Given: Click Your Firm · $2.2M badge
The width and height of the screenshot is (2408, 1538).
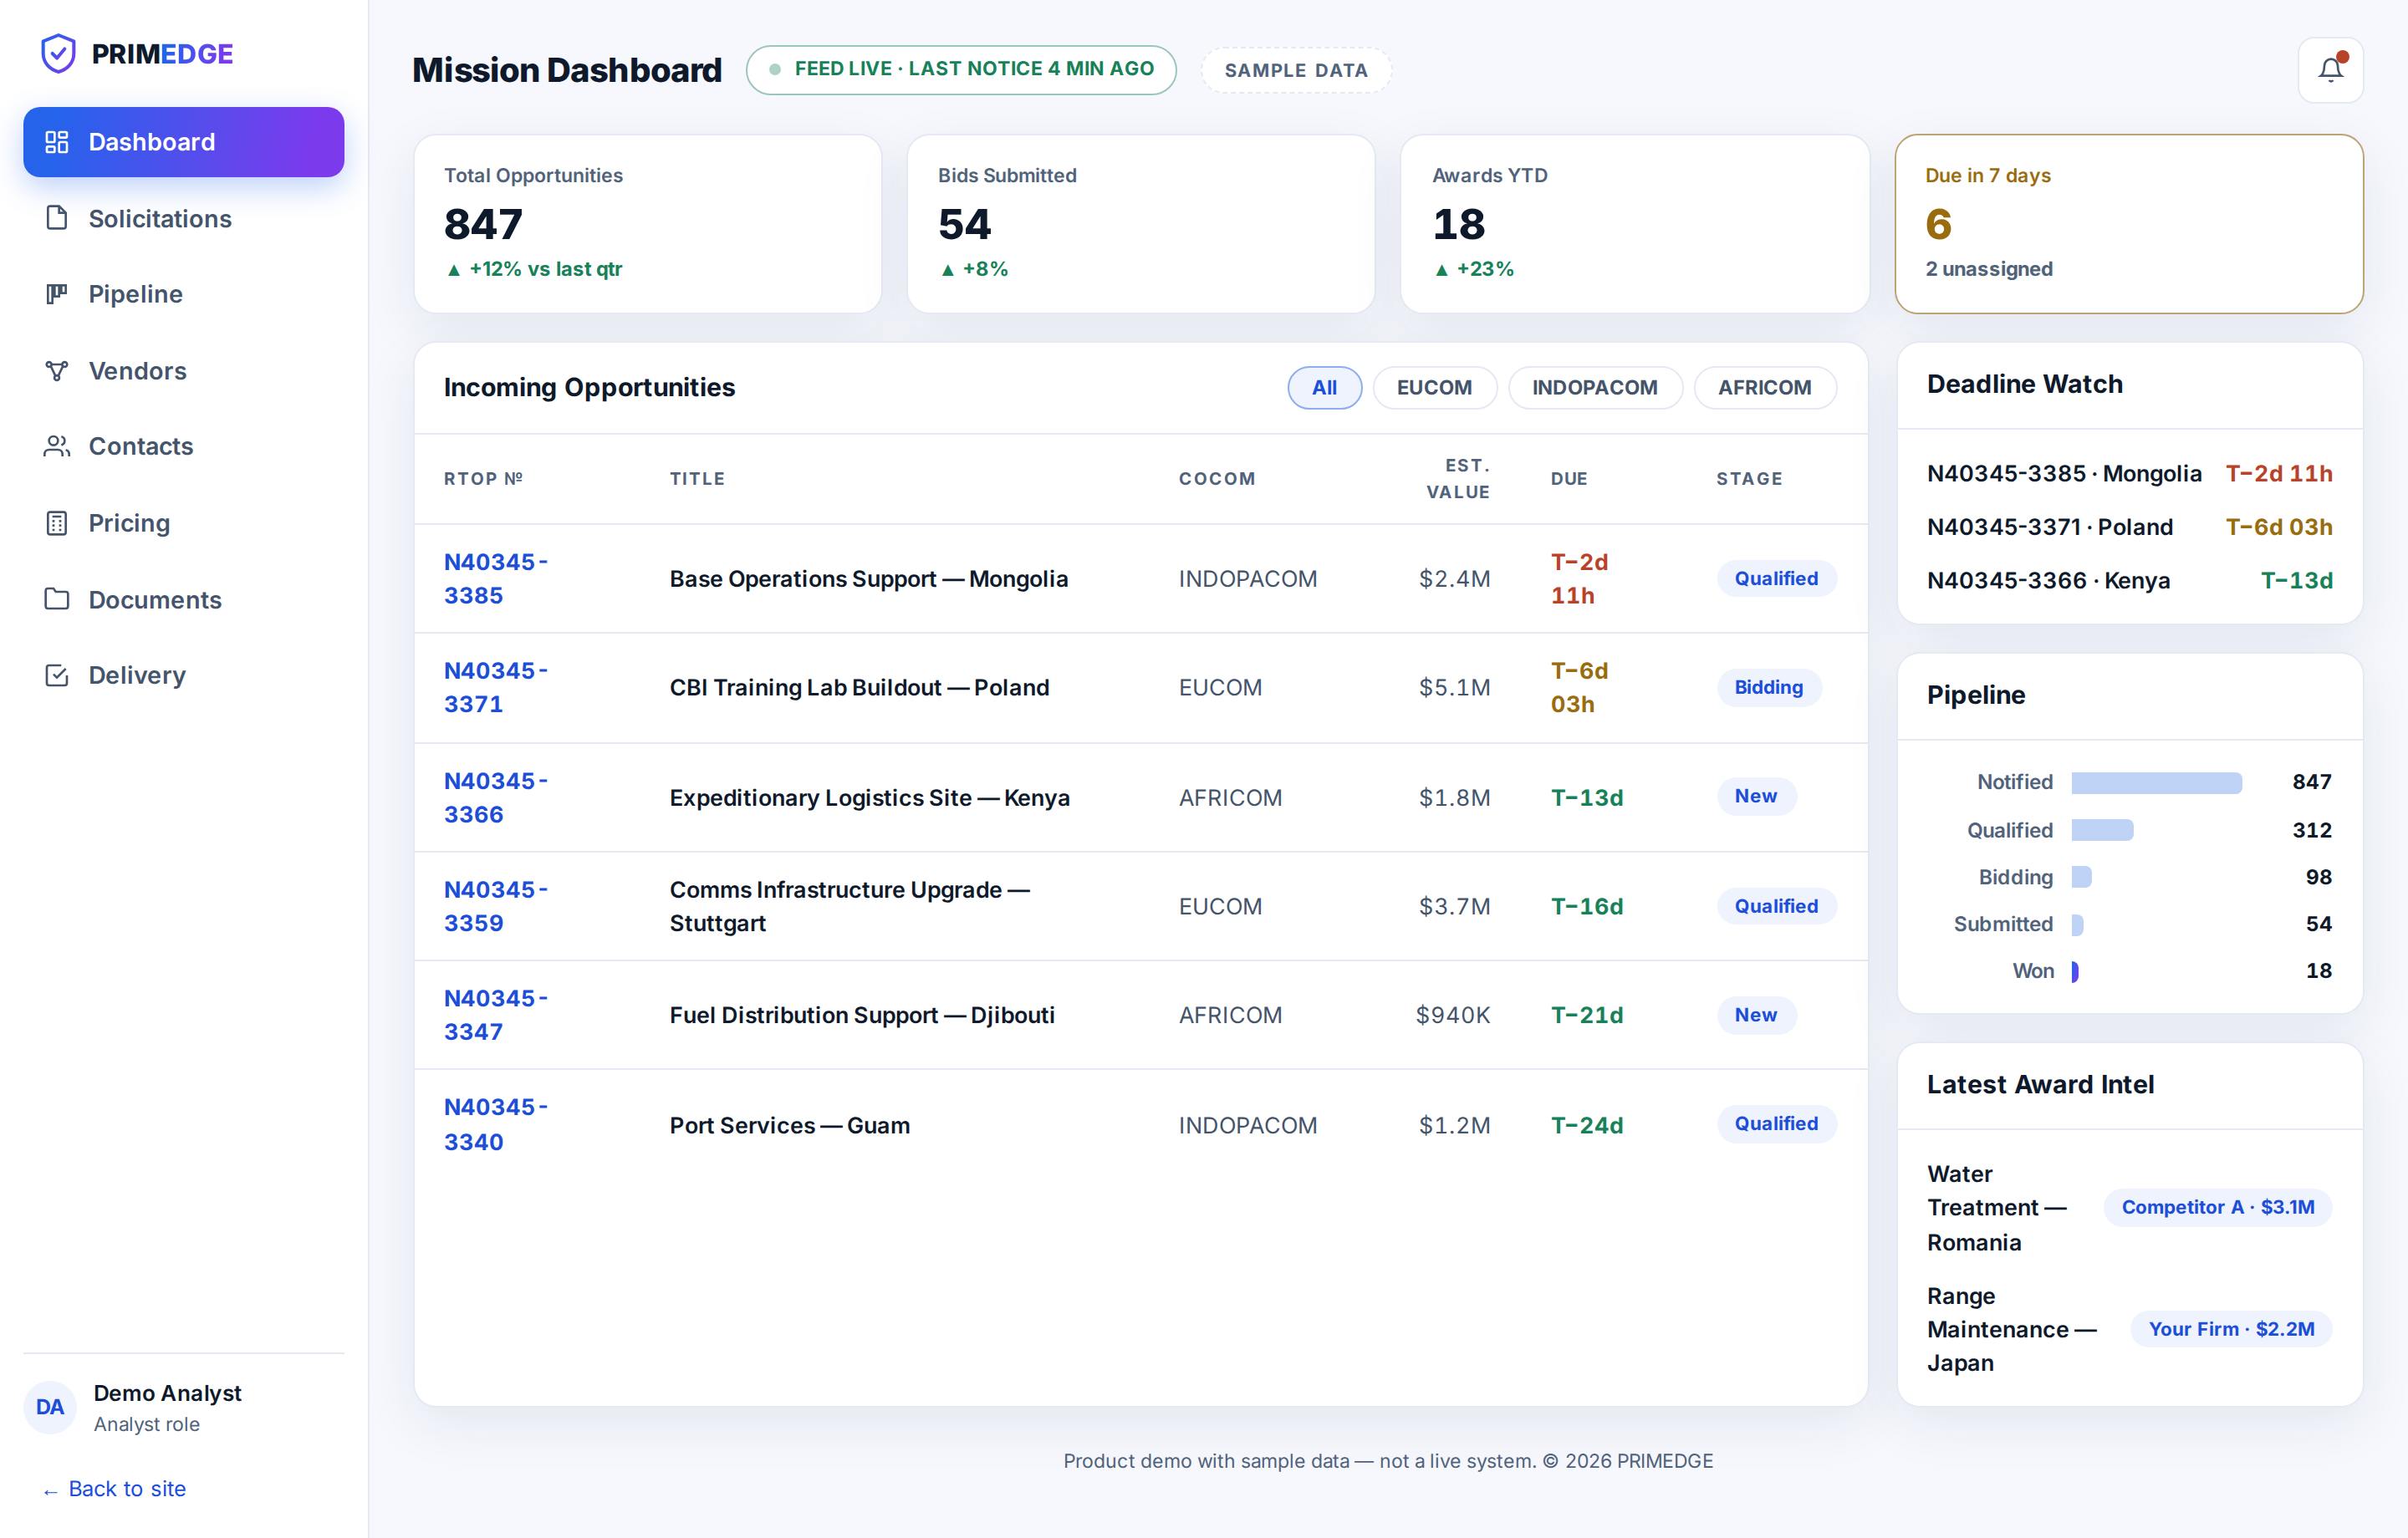Looking at the screenshot, I should tap(2231, 1329).
